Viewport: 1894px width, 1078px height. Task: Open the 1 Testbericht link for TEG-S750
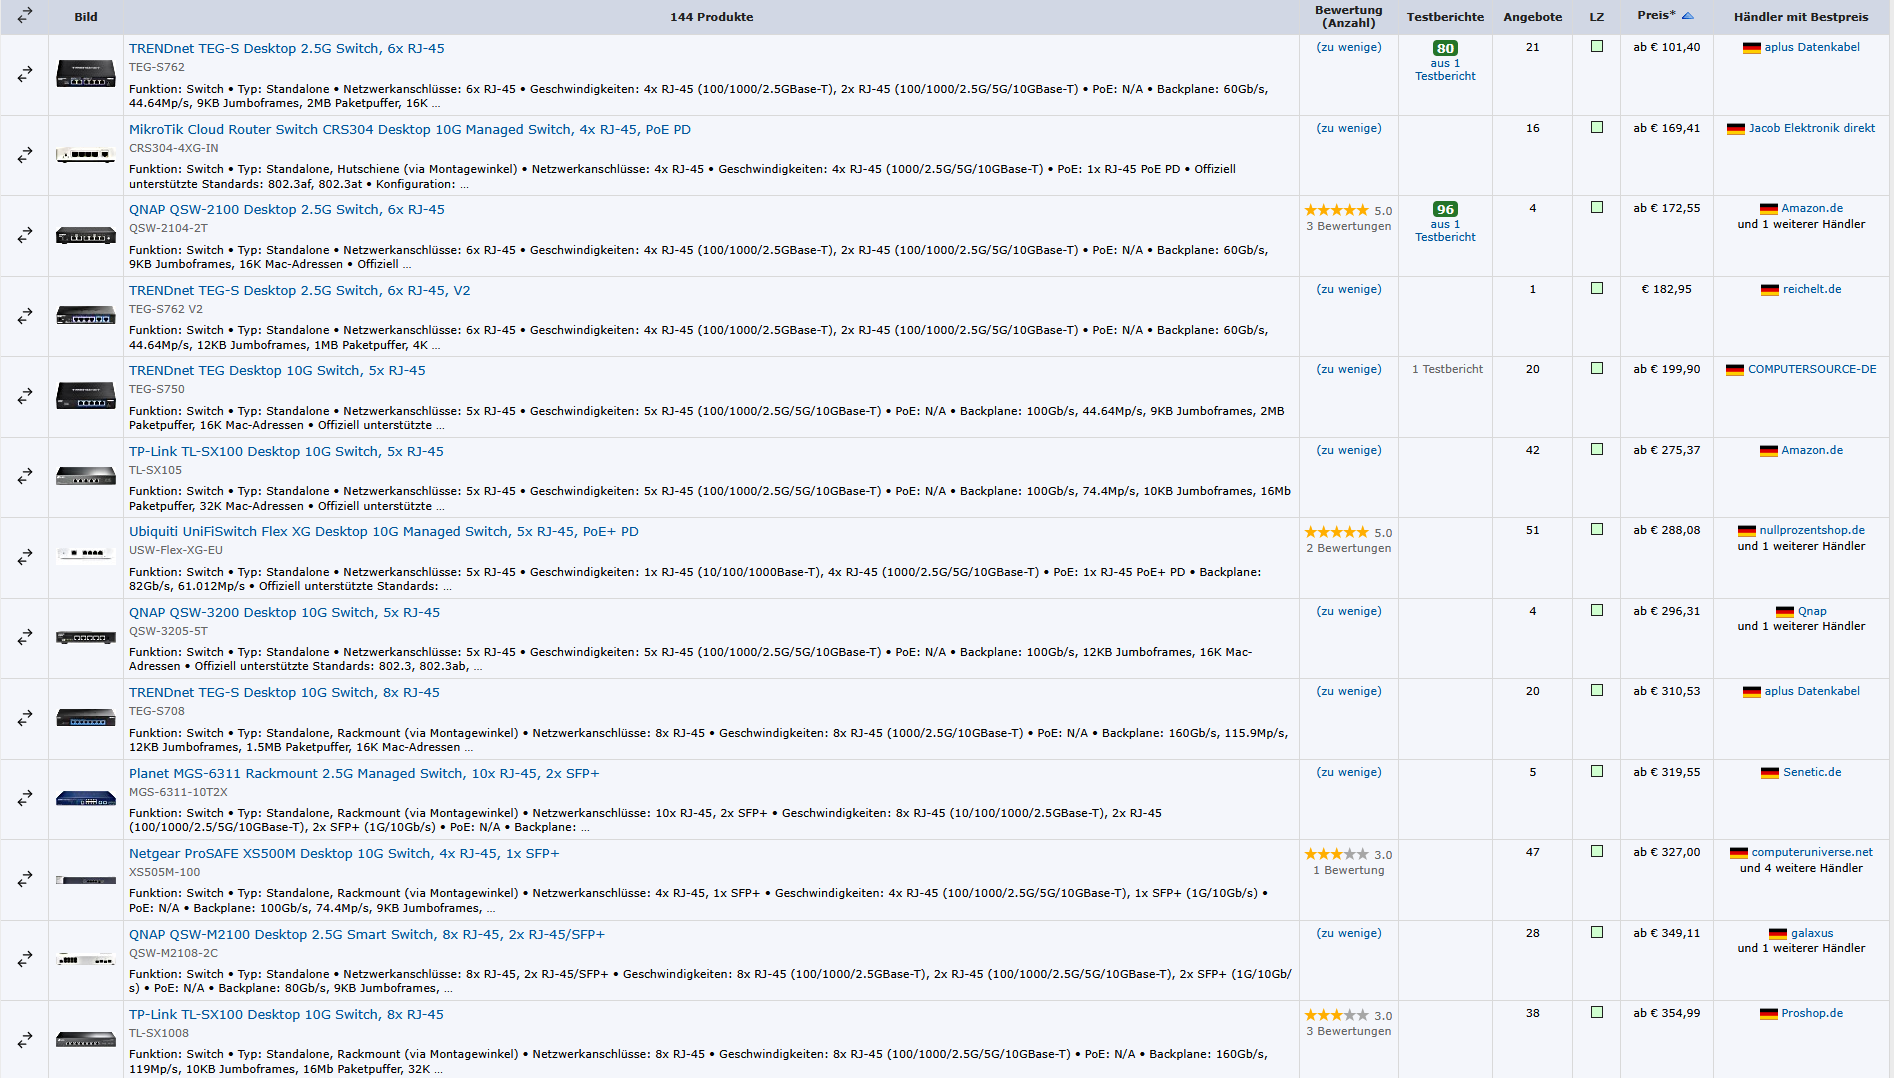click(1447, 369)
